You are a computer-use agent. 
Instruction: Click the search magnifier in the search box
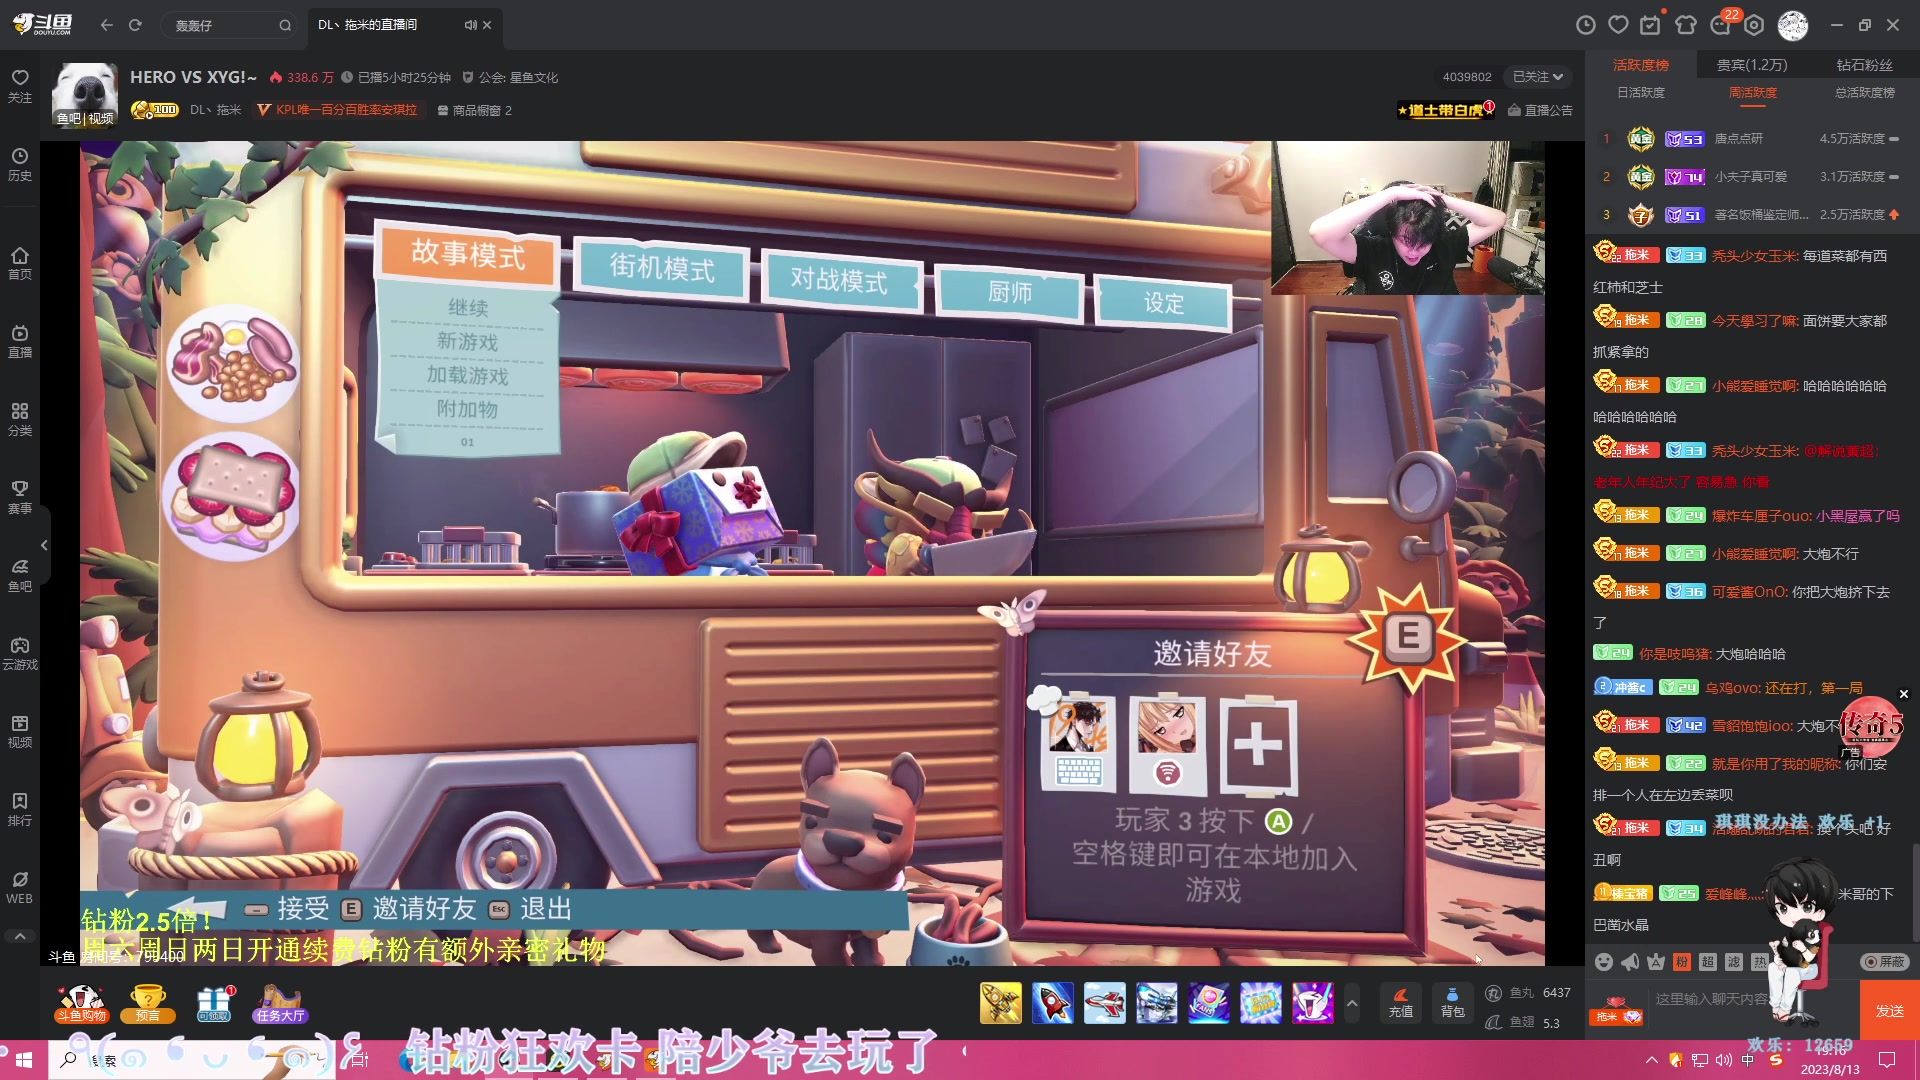point(285,26)
